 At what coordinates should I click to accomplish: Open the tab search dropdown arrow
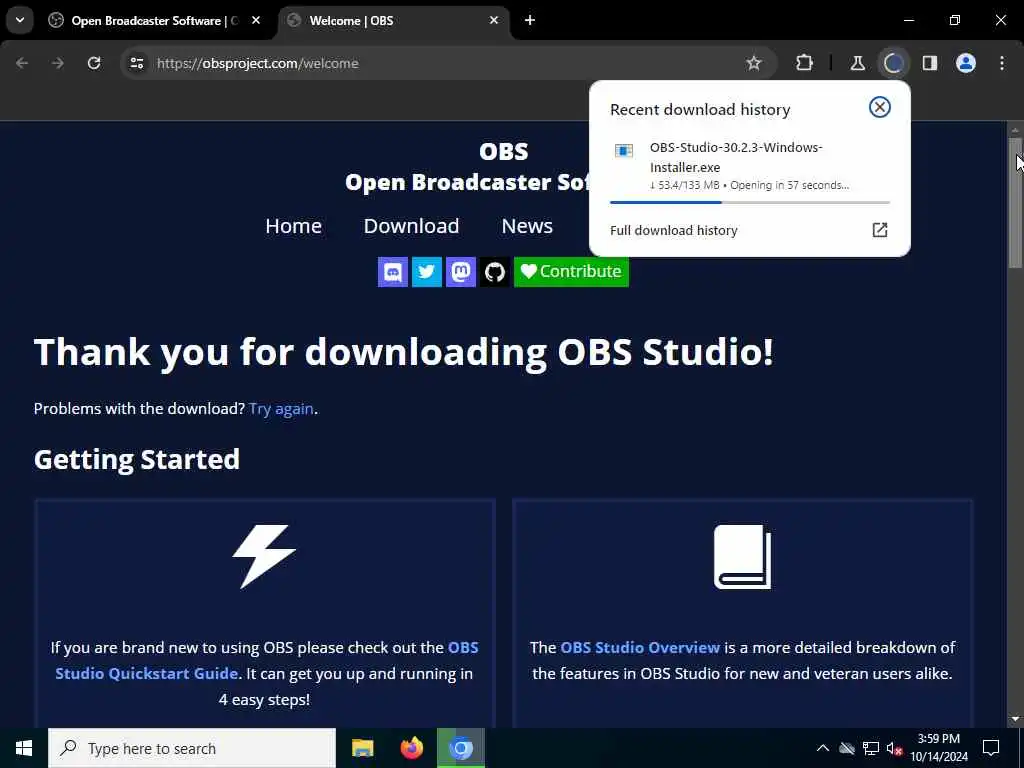(x=20, y=20)
